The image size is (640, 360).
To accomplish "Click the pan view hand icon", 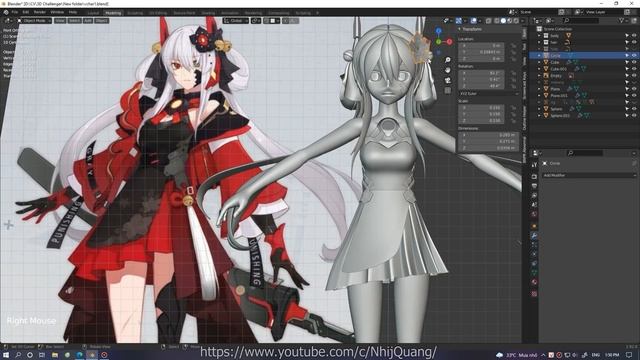I will pyautogui.click(x=448, y=70).
